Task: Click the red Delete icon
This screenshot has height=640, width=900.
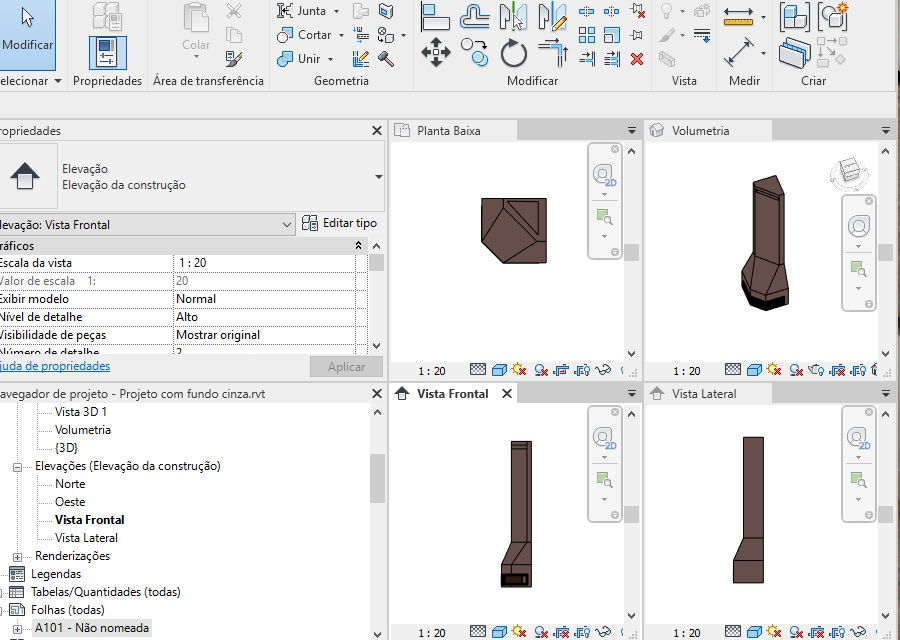Action: [637, 59]
